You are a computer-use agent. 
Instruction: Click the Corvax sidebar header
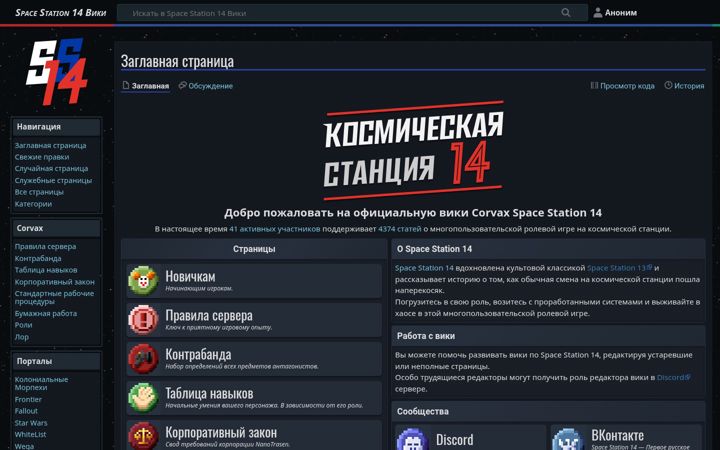click(56, 228)
